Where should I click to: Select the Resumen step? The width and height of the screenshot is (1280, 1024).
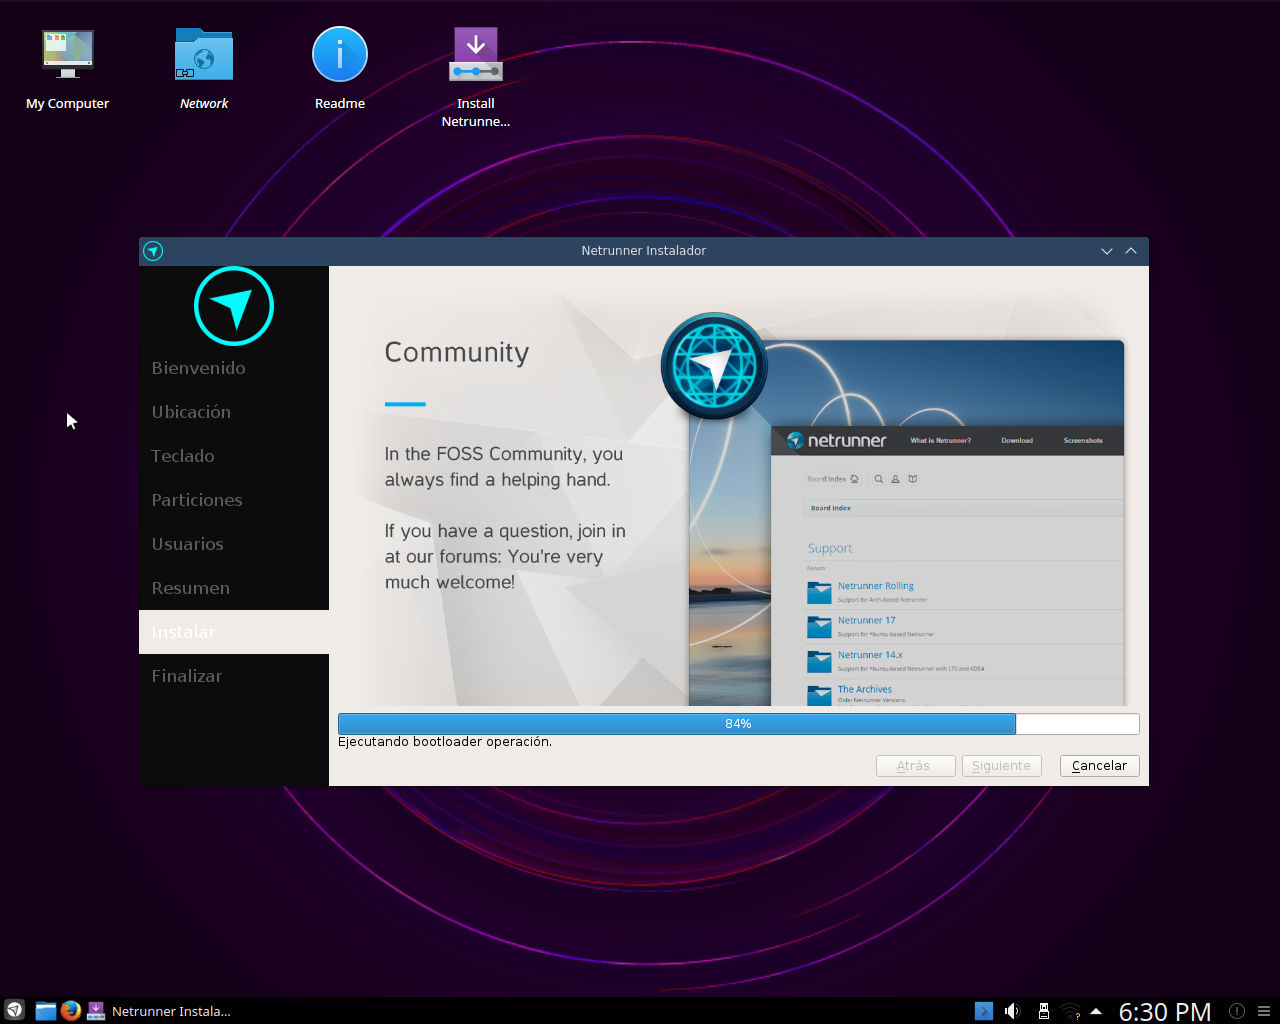click(234, 588)
